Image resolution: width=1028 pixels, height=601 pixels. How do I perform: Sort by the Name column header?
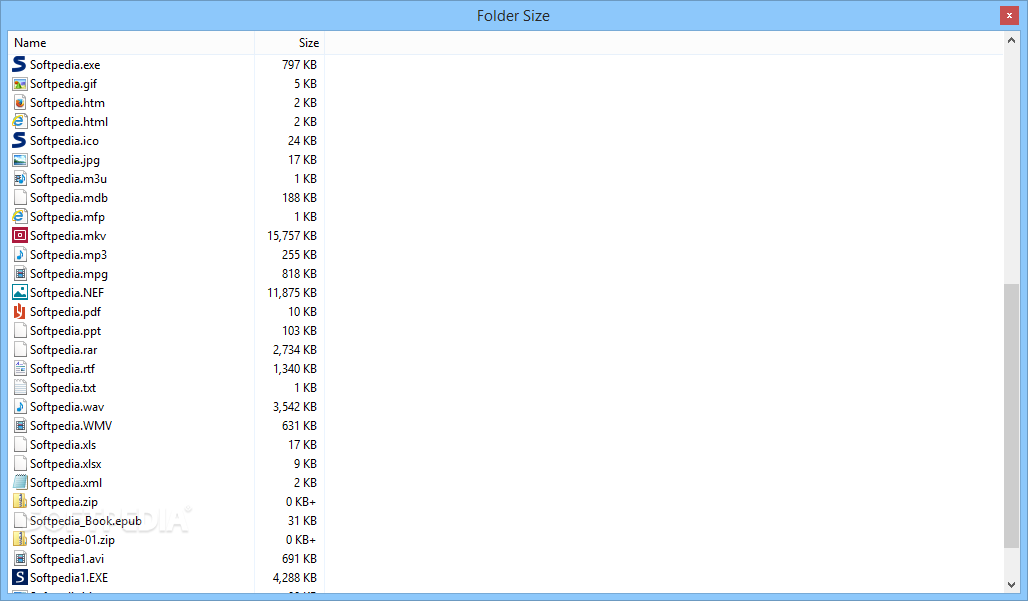coord(131,43)
